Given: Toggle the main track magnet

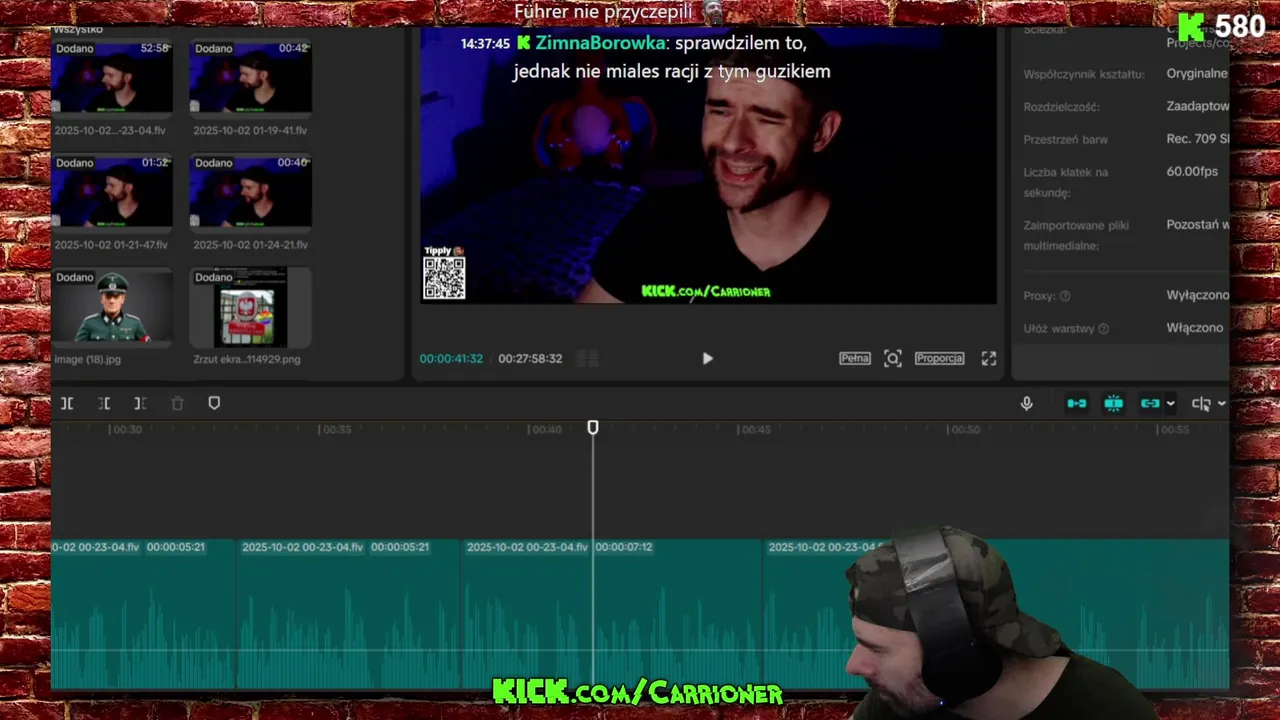Looking at the screenshot, I should point(1077,403).
